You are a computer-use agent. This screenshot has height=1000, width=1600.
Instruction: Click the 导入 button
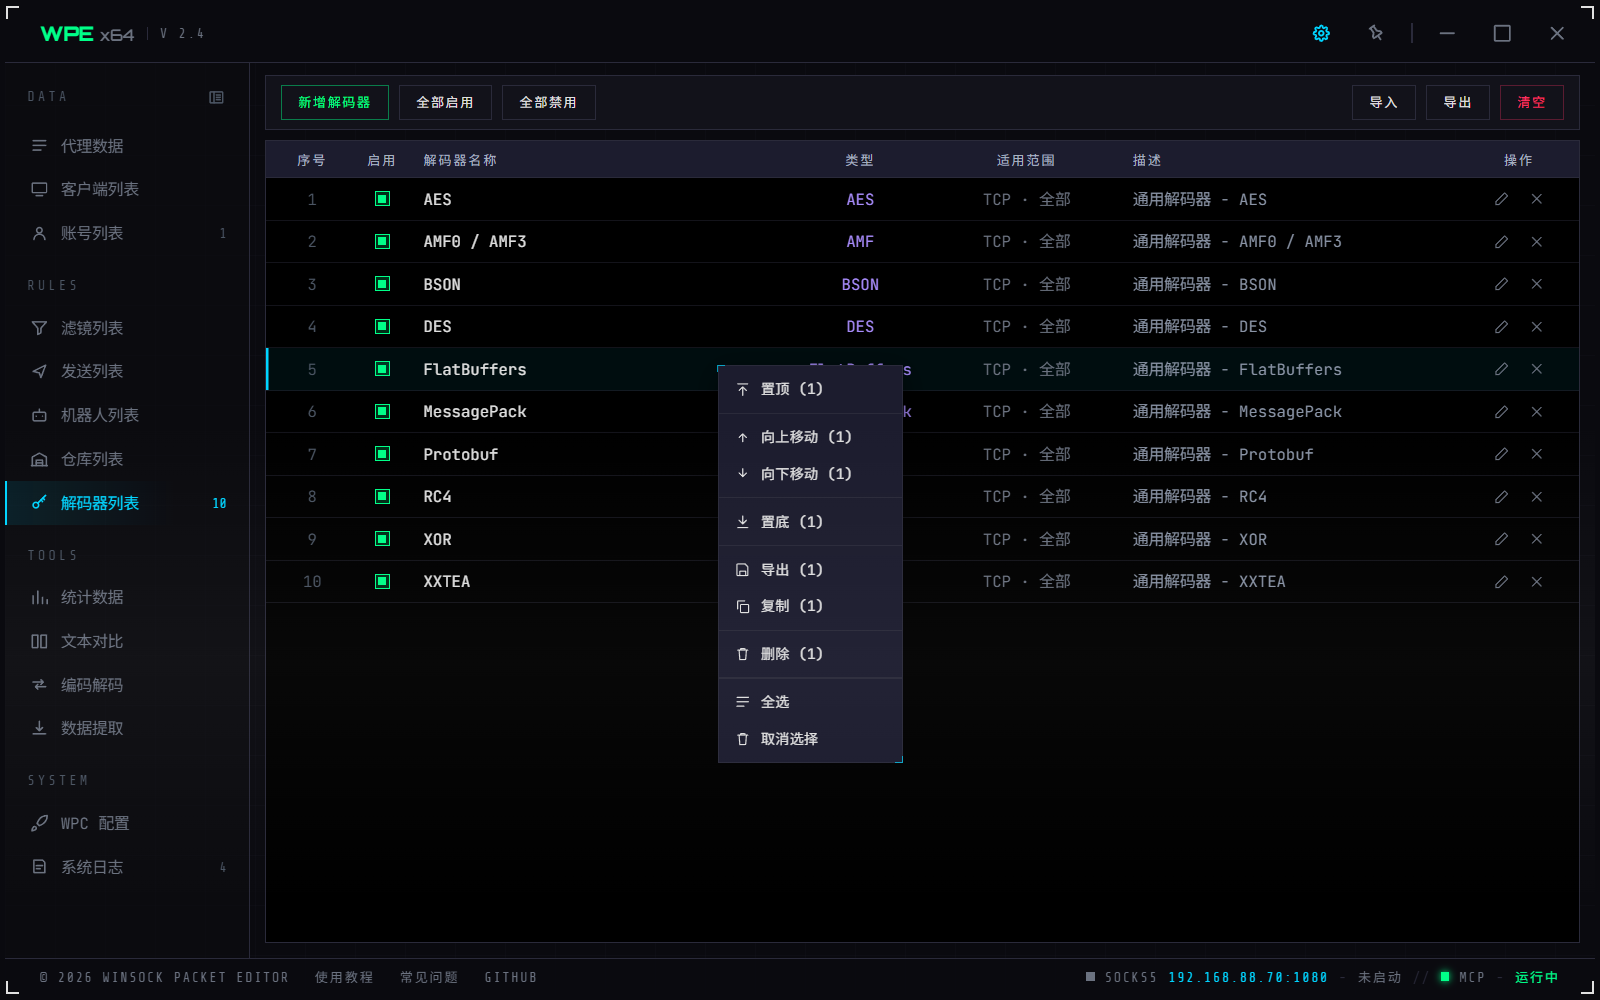pos(1383,102)
